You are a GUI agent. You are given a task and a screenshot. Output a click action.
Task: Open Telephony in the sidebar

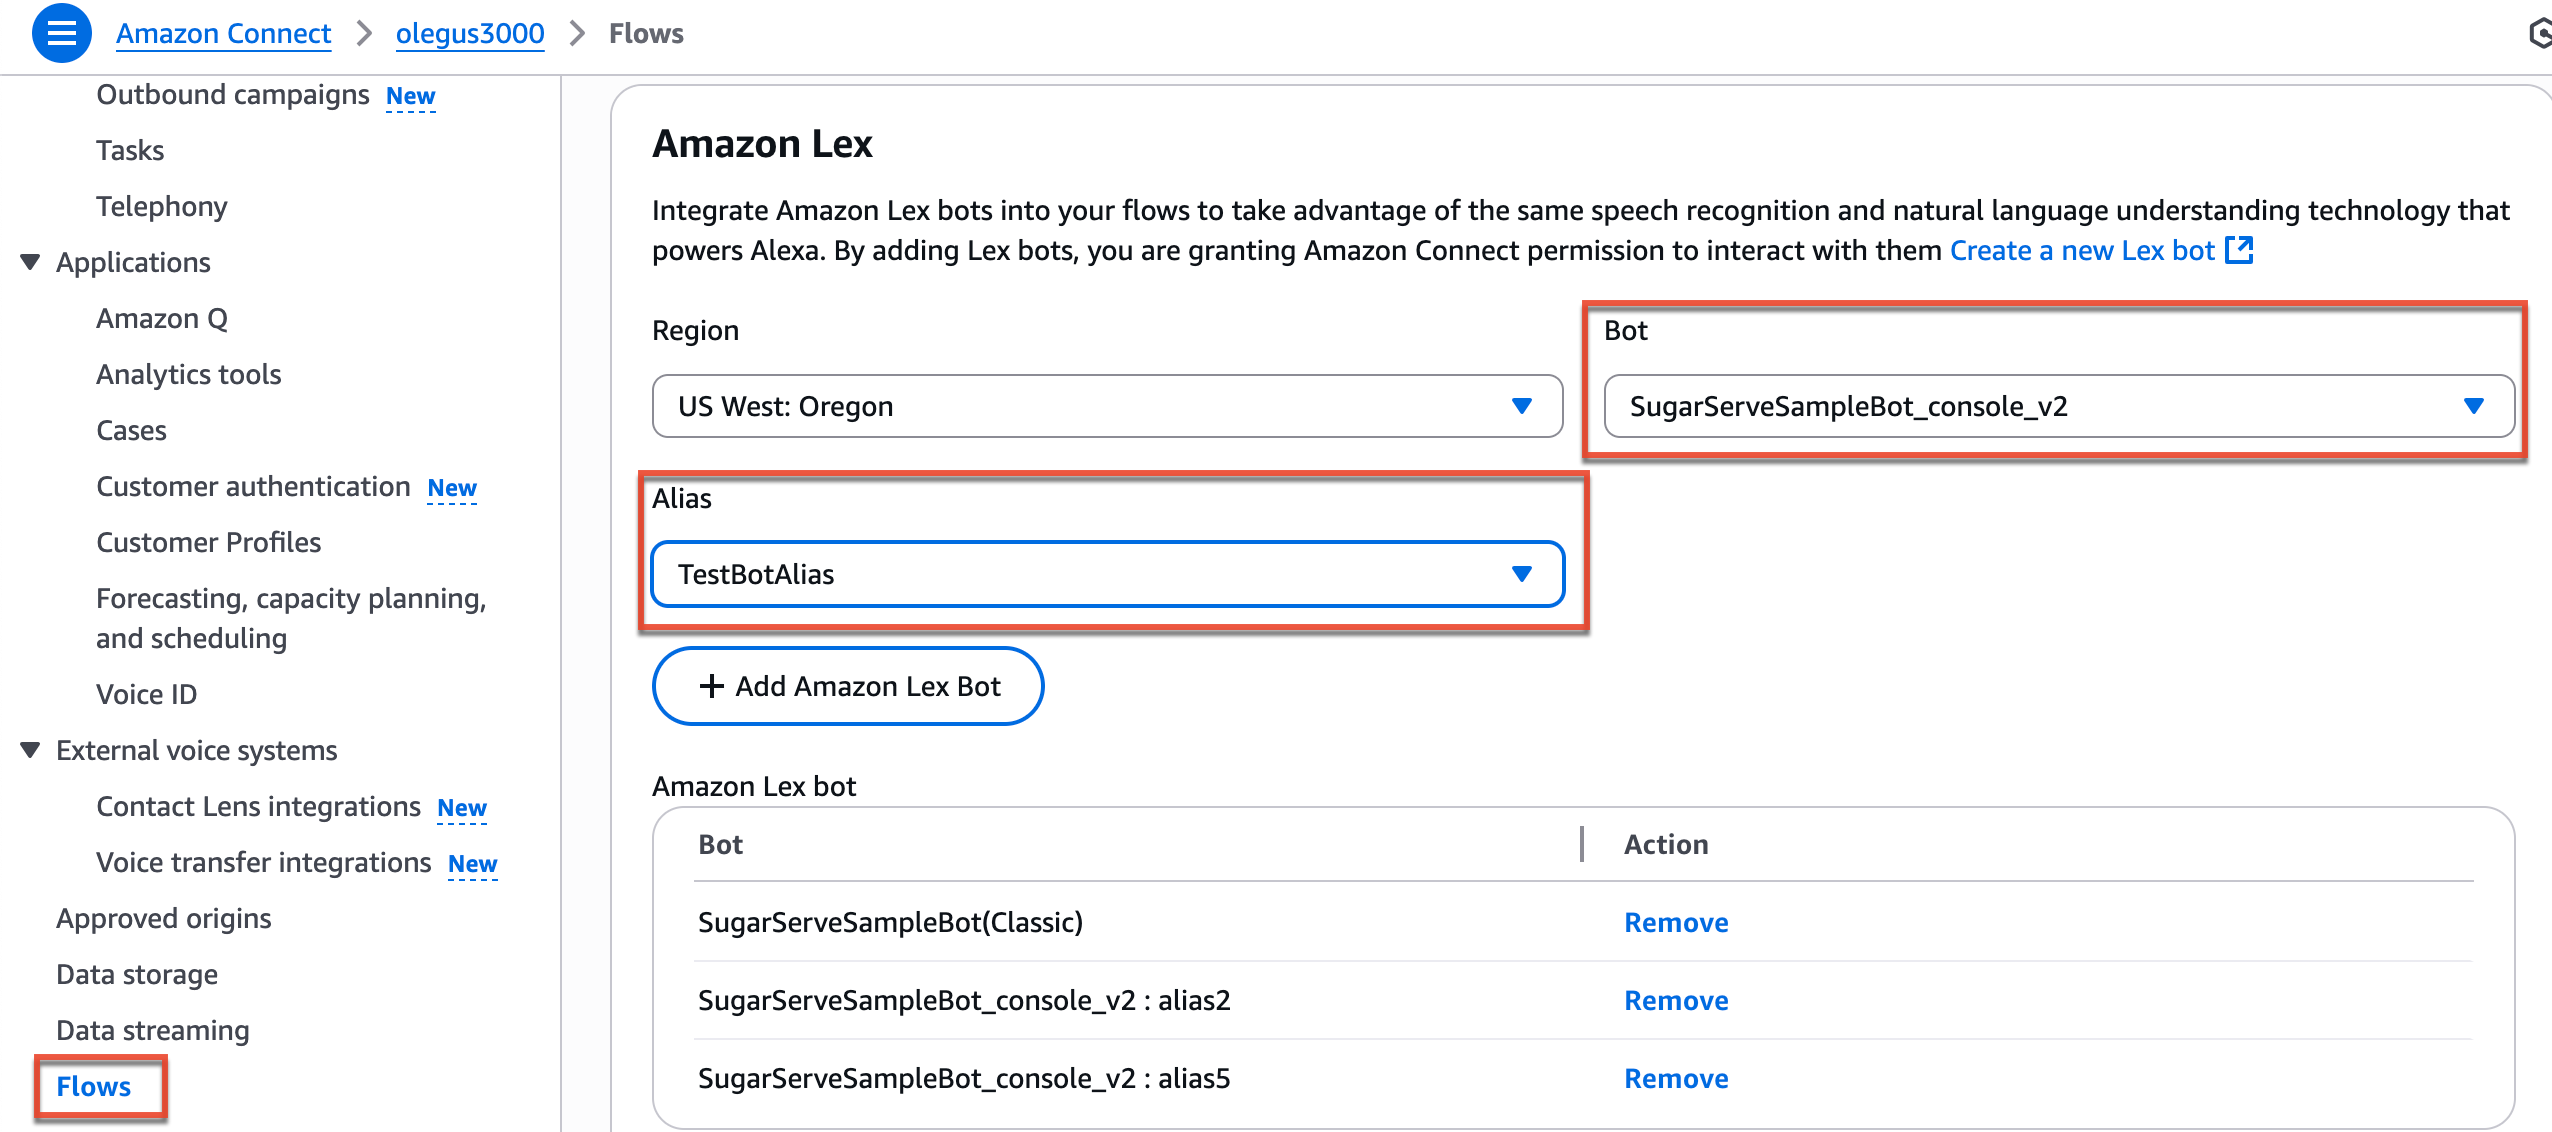point(162,206)
